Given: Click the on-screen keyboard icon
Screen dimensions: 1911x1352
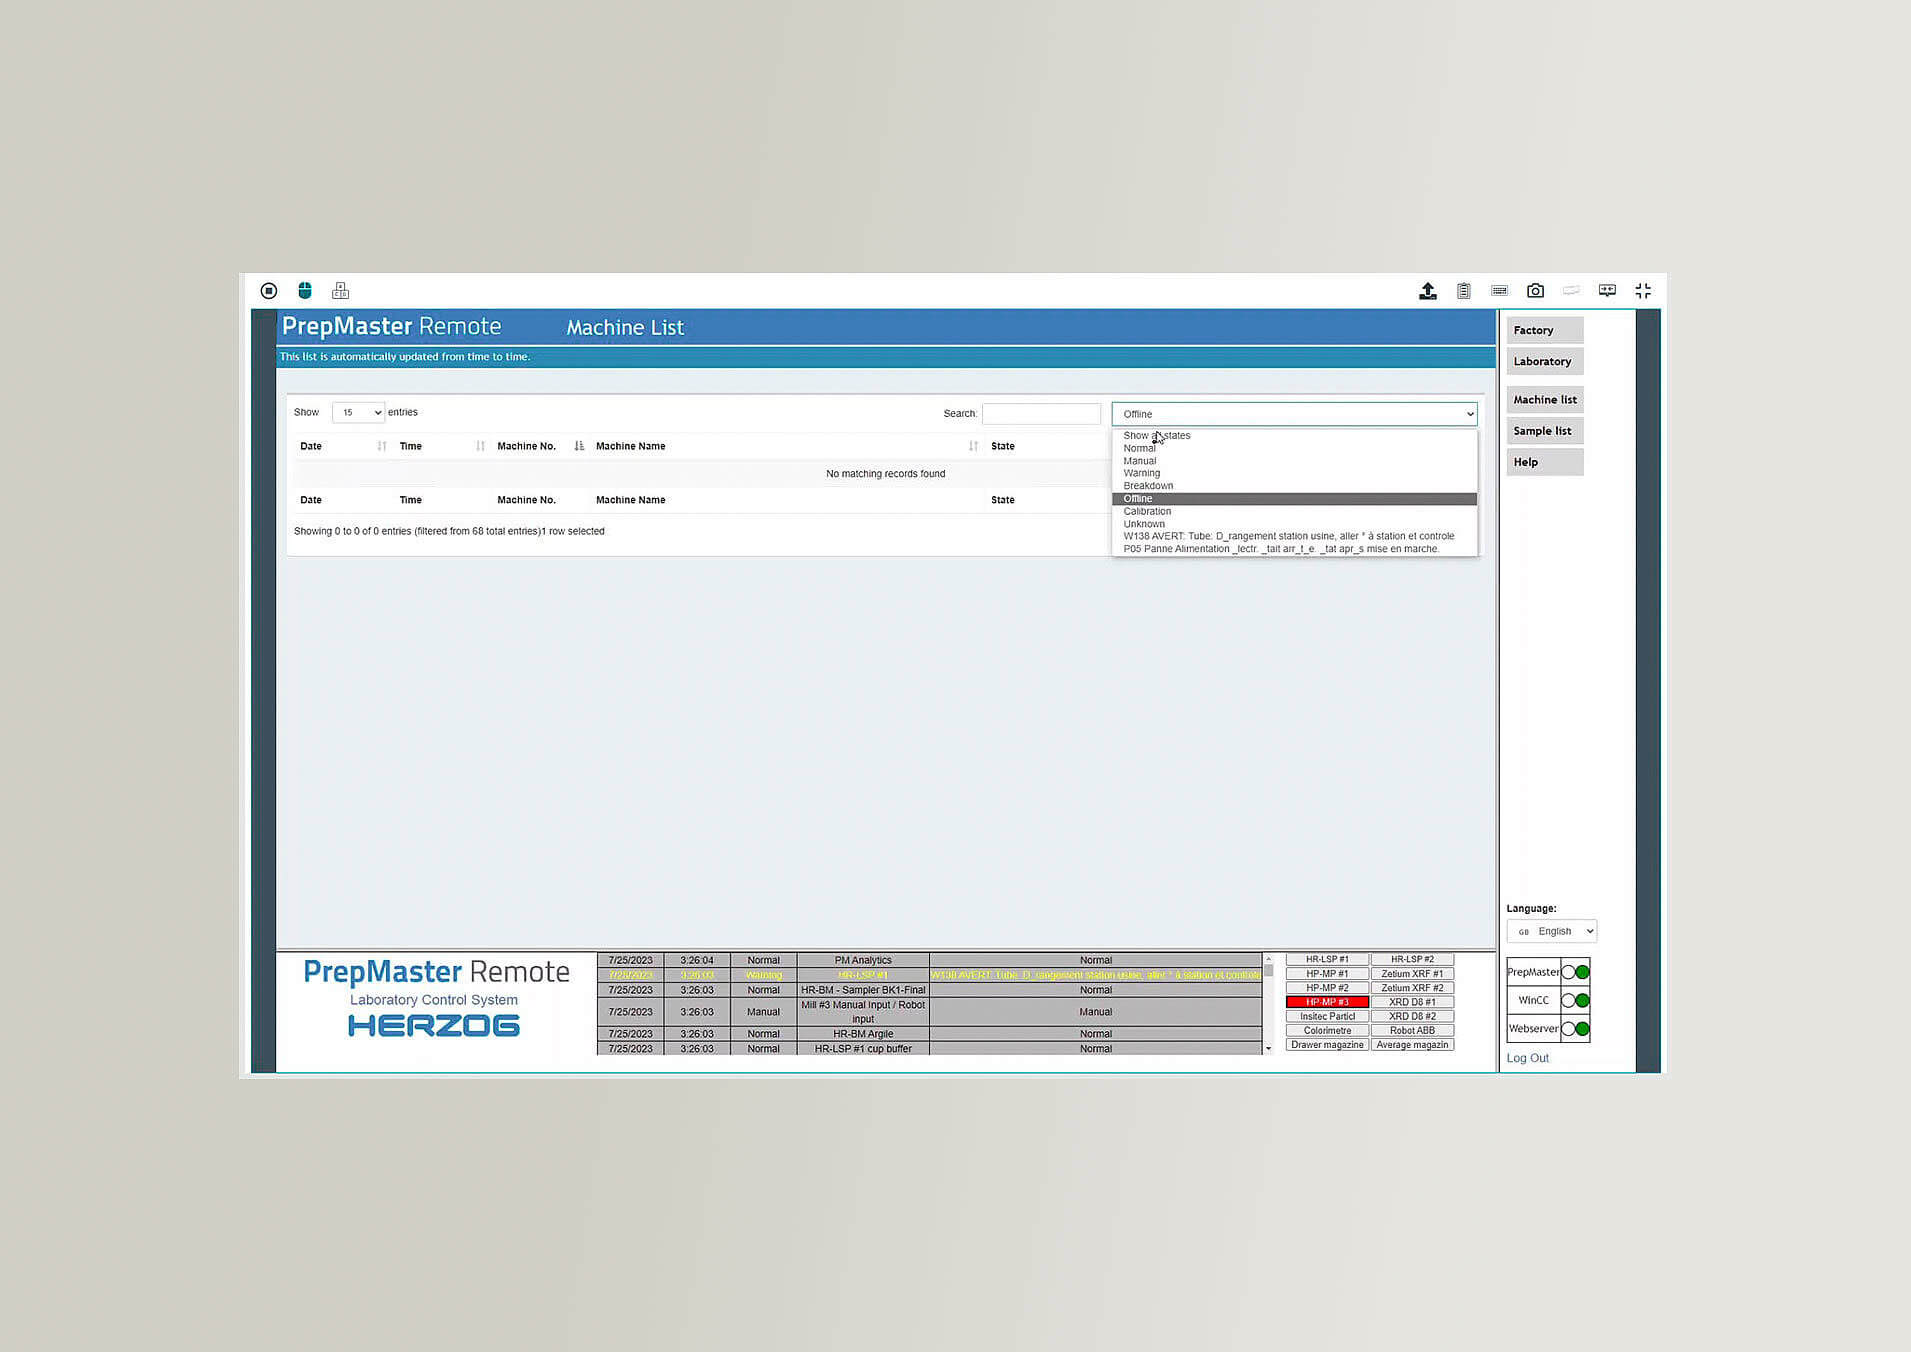Looking at the screenshot, I should pos(1500,291).
